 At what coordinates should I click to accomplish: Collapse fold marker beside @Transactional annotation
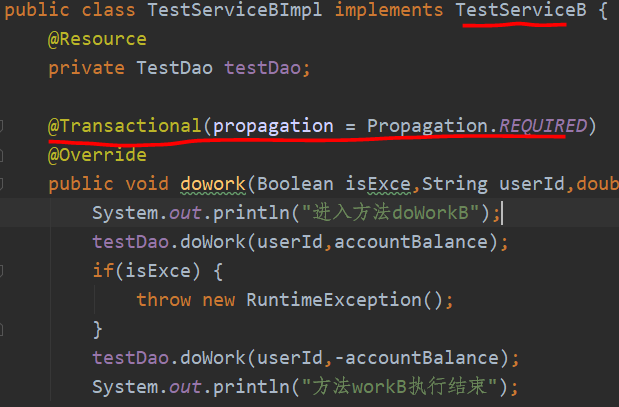point(3,126)
